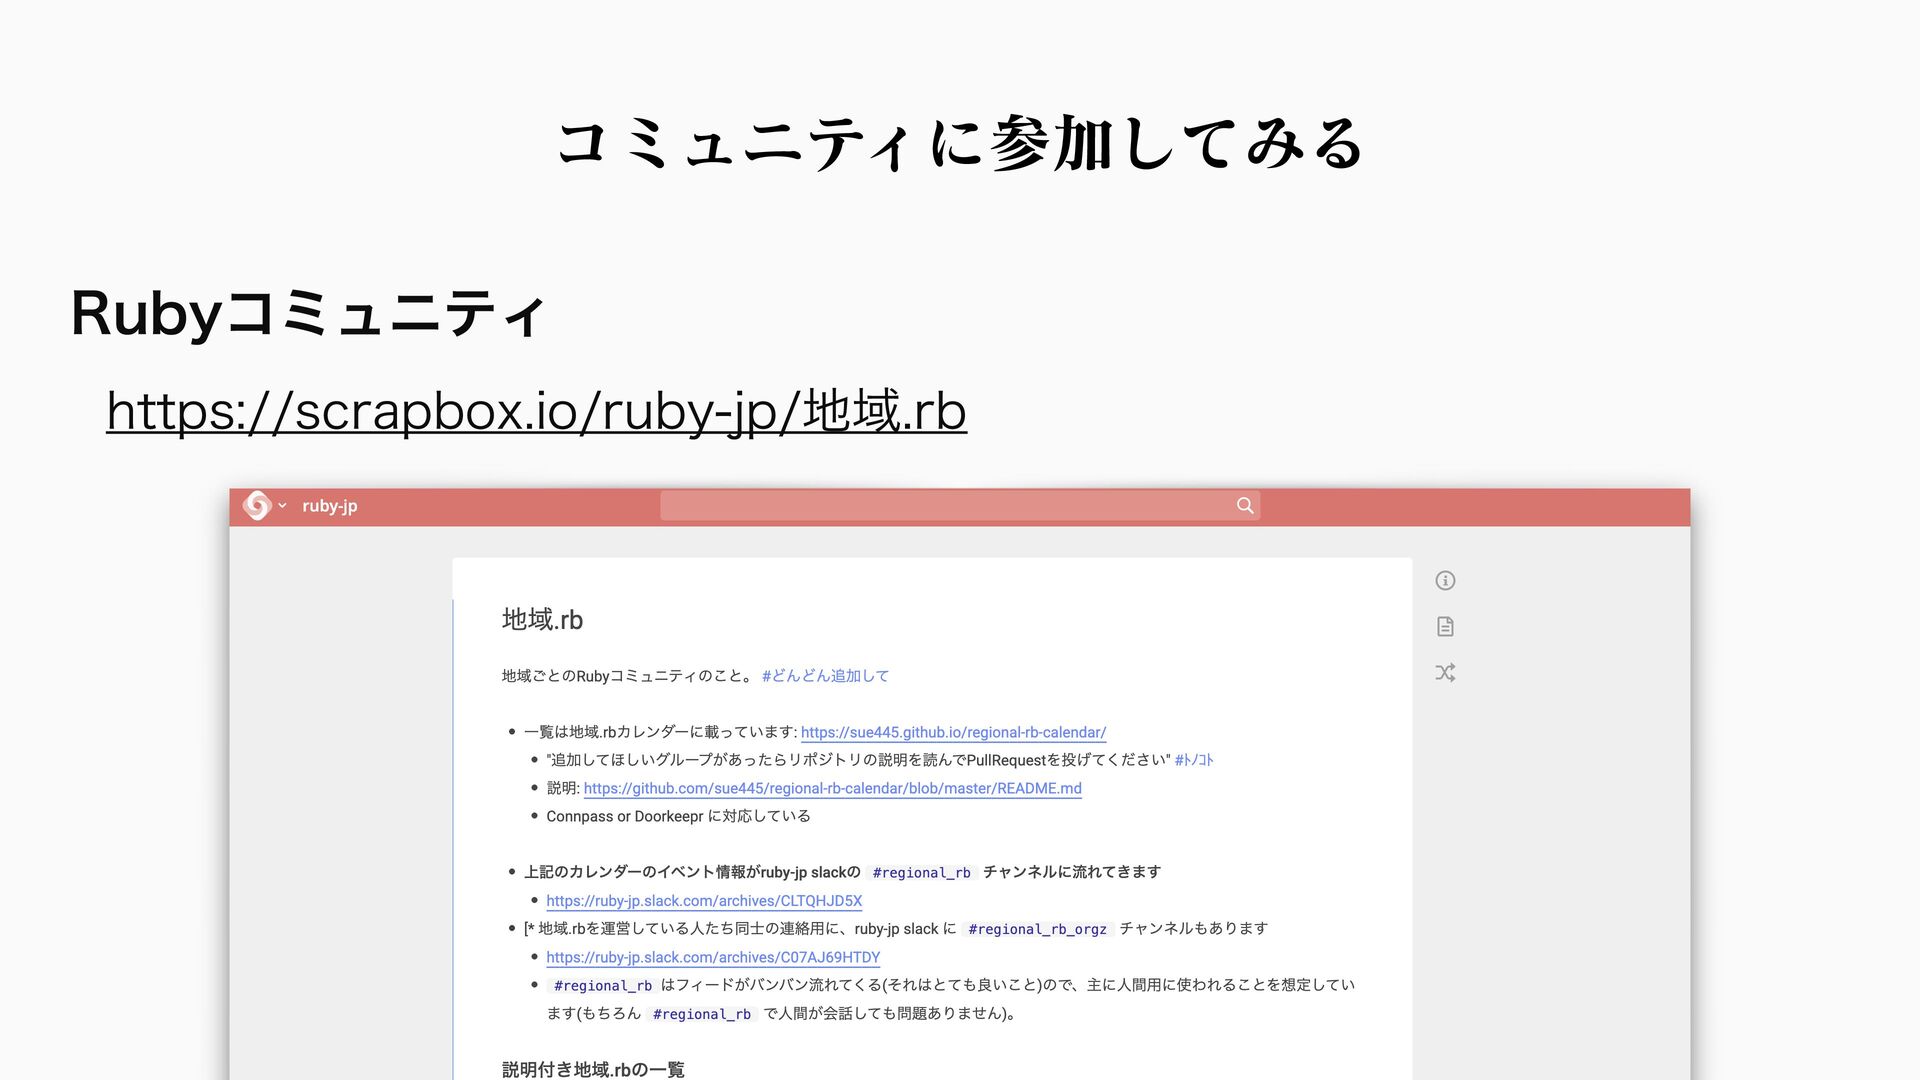Screen dimensions: 1920x1080
Task: Open the page info icon
Action: coord(1445,581)
